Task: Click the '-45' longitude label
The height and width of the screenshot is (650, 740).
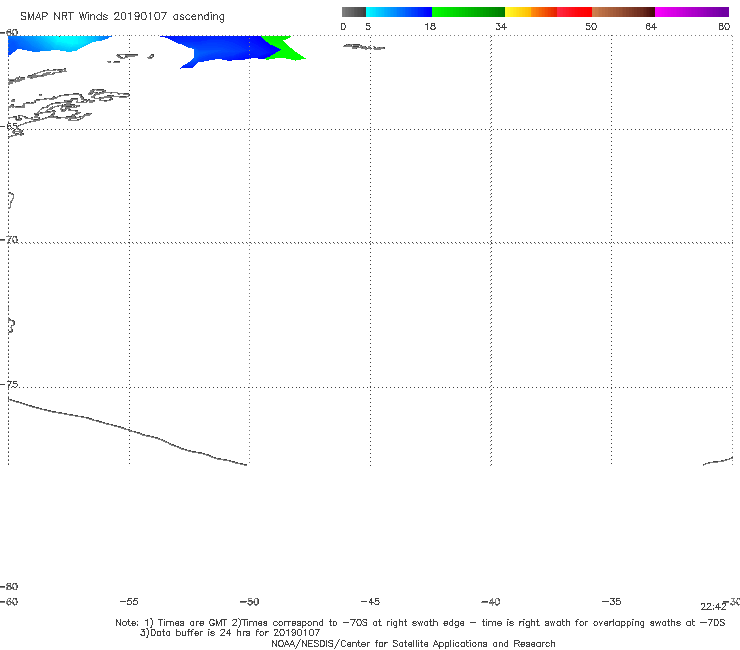Action: pyautogui.click(x=370, y=602)
